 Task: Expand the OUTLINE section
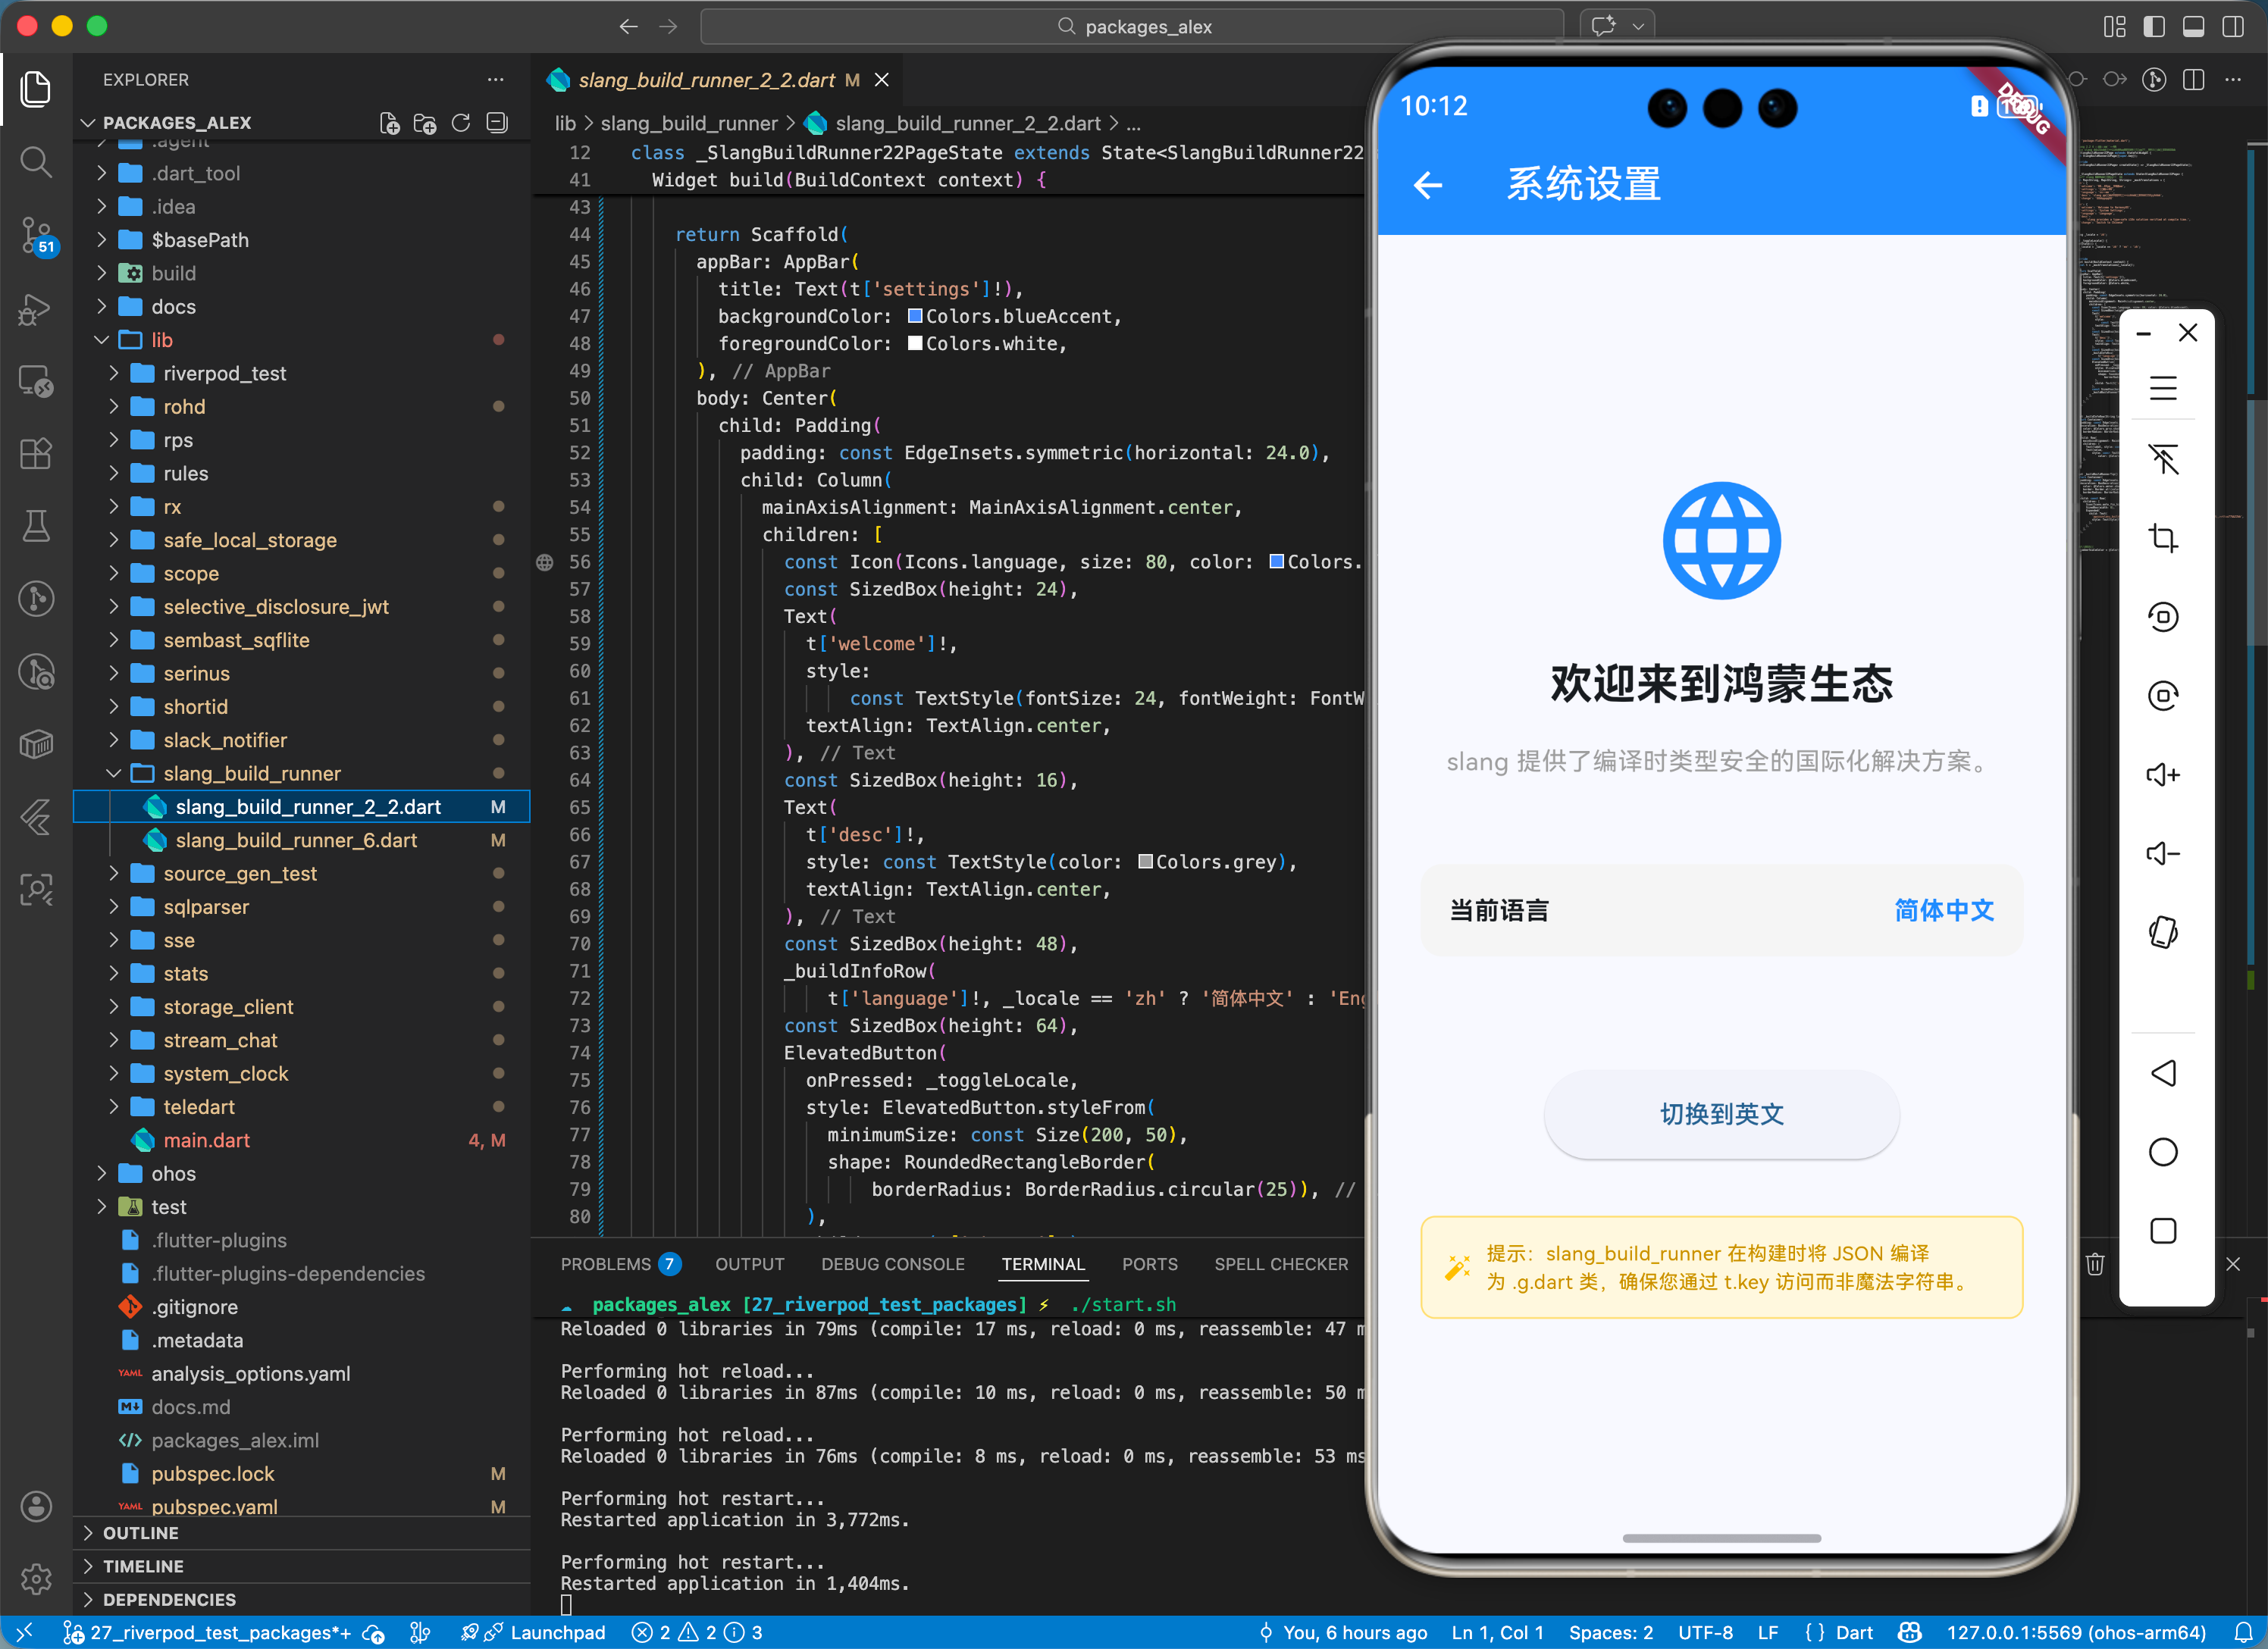tap(140, 1532)
